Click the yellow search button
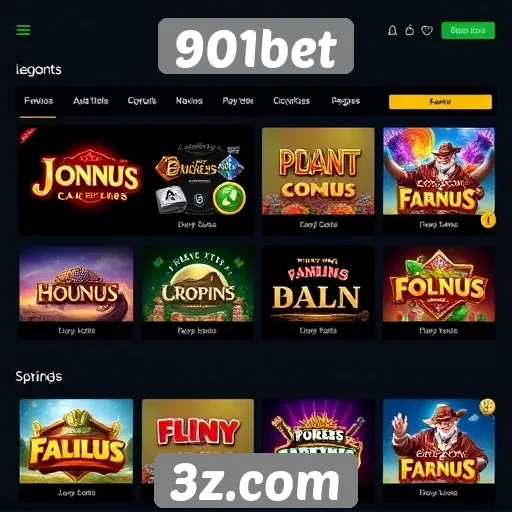 coord(440,102)
